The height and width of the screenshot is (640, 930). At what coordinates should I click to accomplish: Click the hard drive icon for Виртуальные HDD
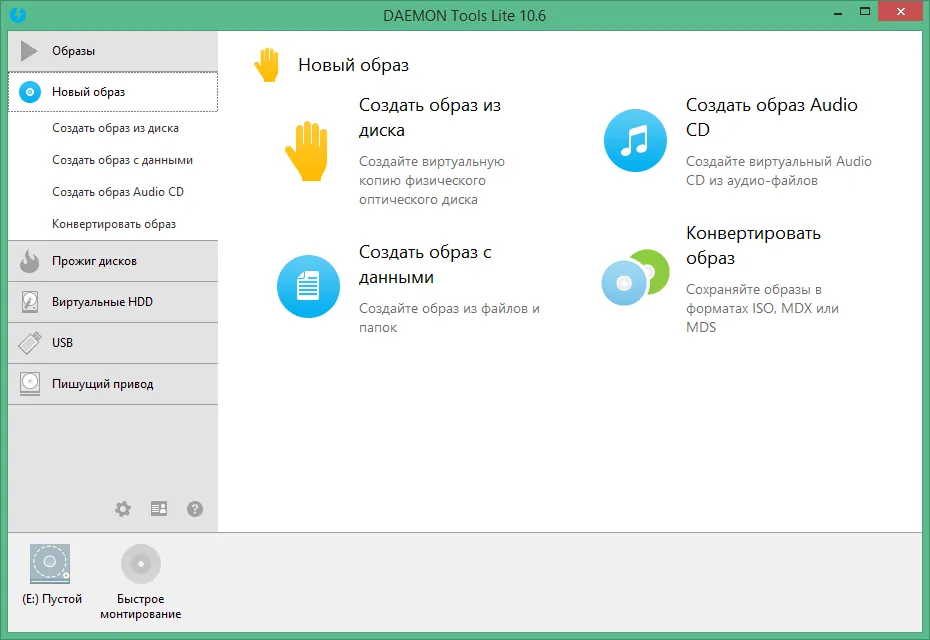[x=30, y=302]
